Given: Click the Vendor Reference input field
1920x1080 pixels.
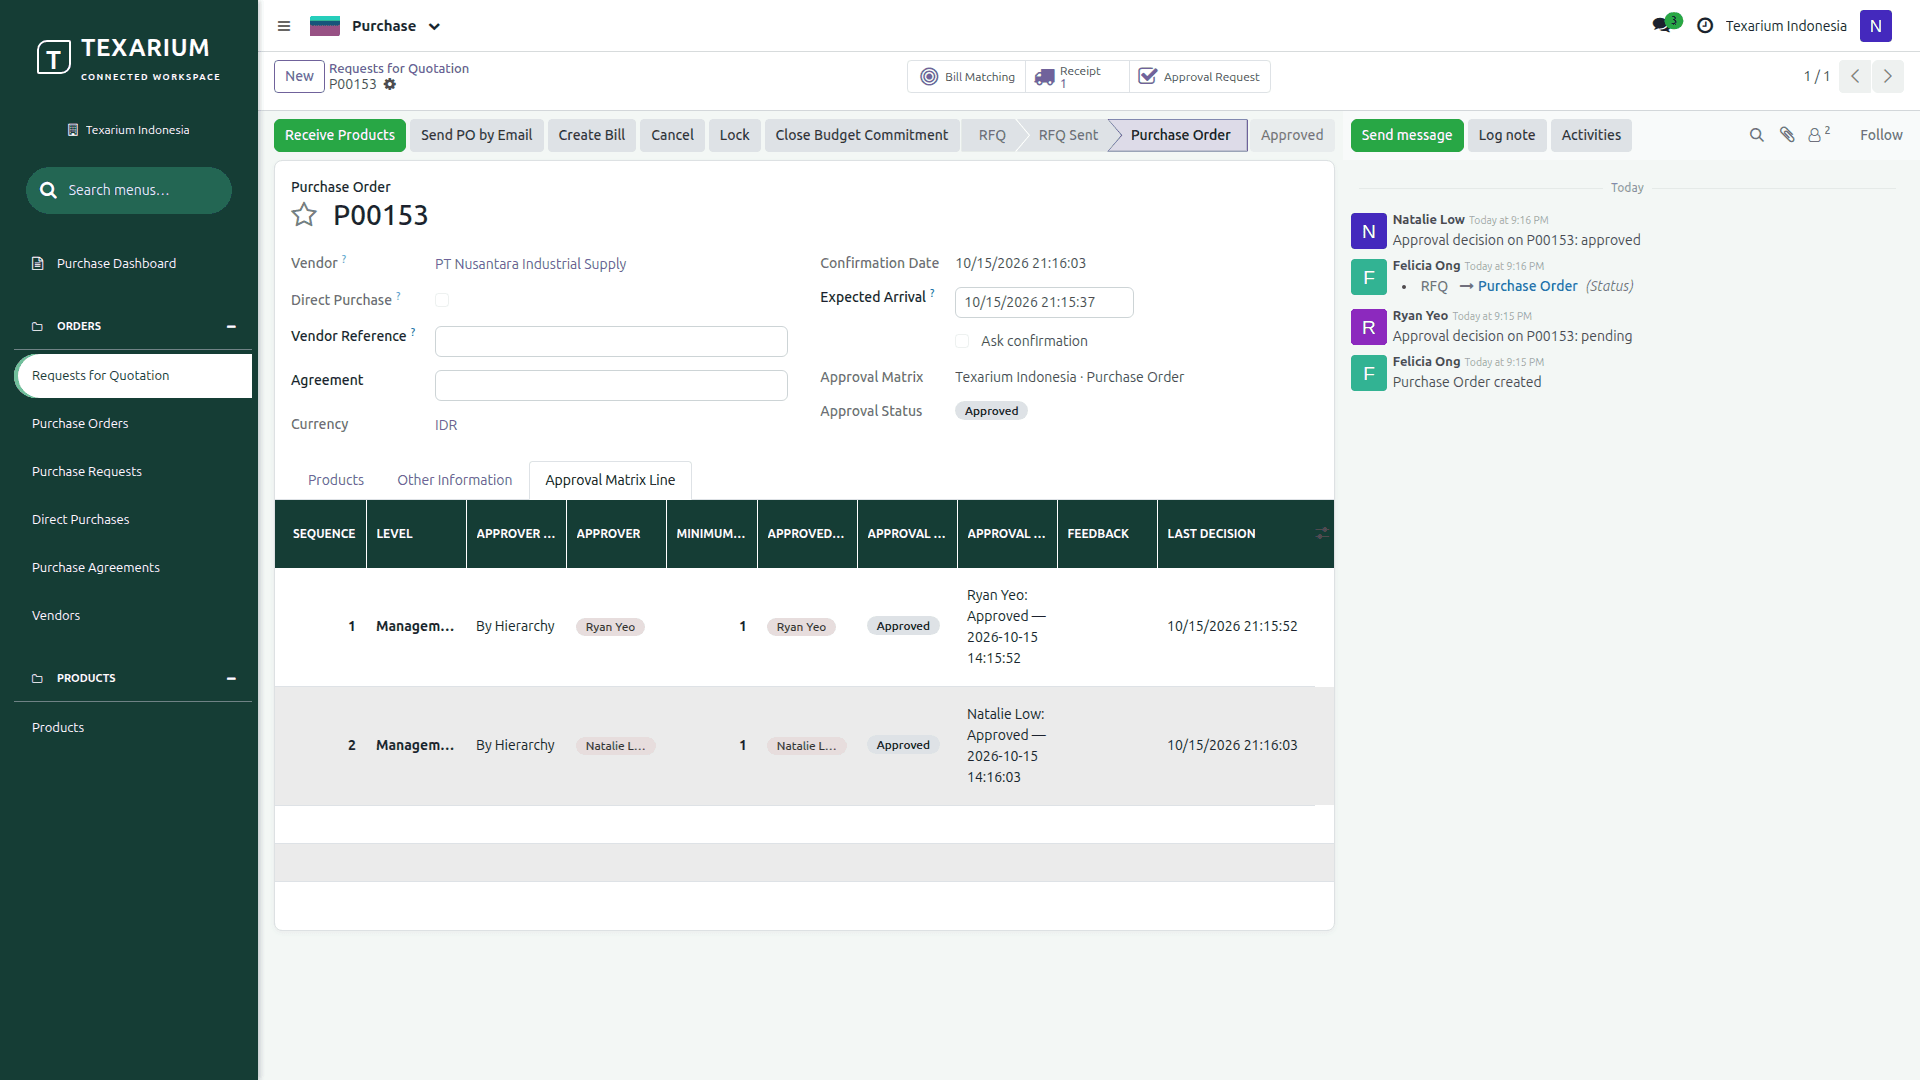Looking at the screenshot, I should [611, 341].
